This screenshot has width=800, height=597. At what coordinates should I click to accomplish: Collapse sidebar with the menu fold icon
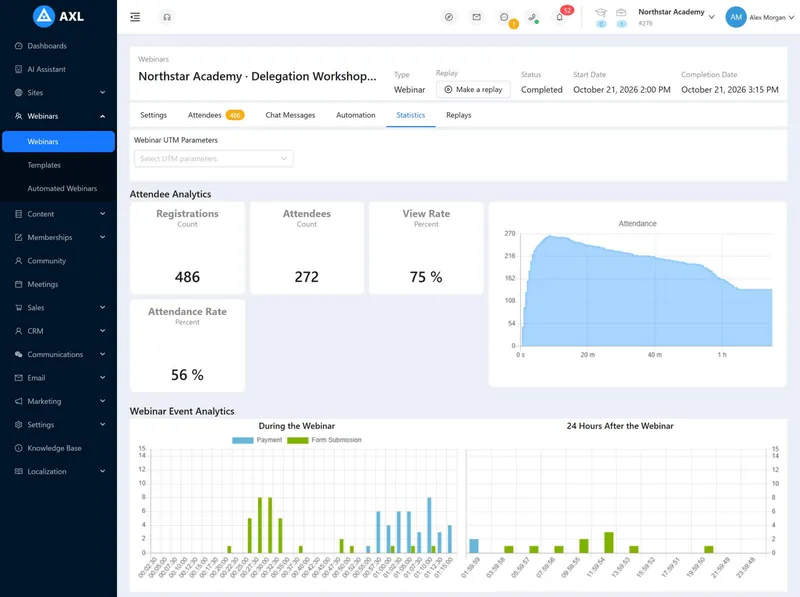pos(135,17)
